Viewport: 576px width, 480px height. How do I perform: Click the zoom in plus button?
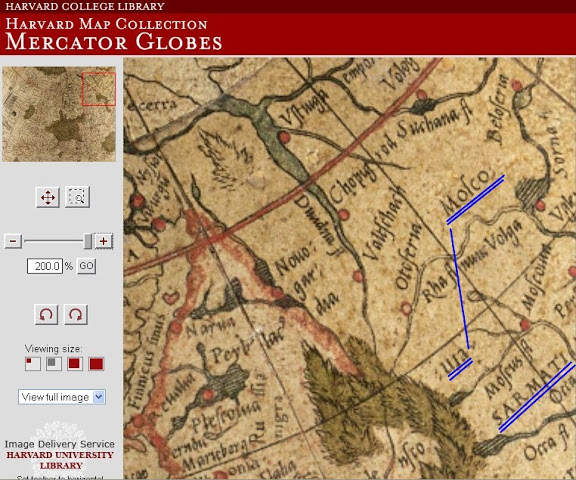point(104,241)
